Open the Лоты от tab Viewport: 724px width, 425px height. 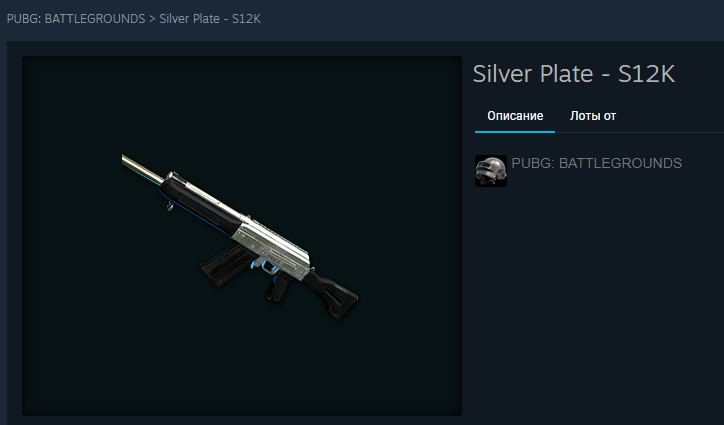593,116
